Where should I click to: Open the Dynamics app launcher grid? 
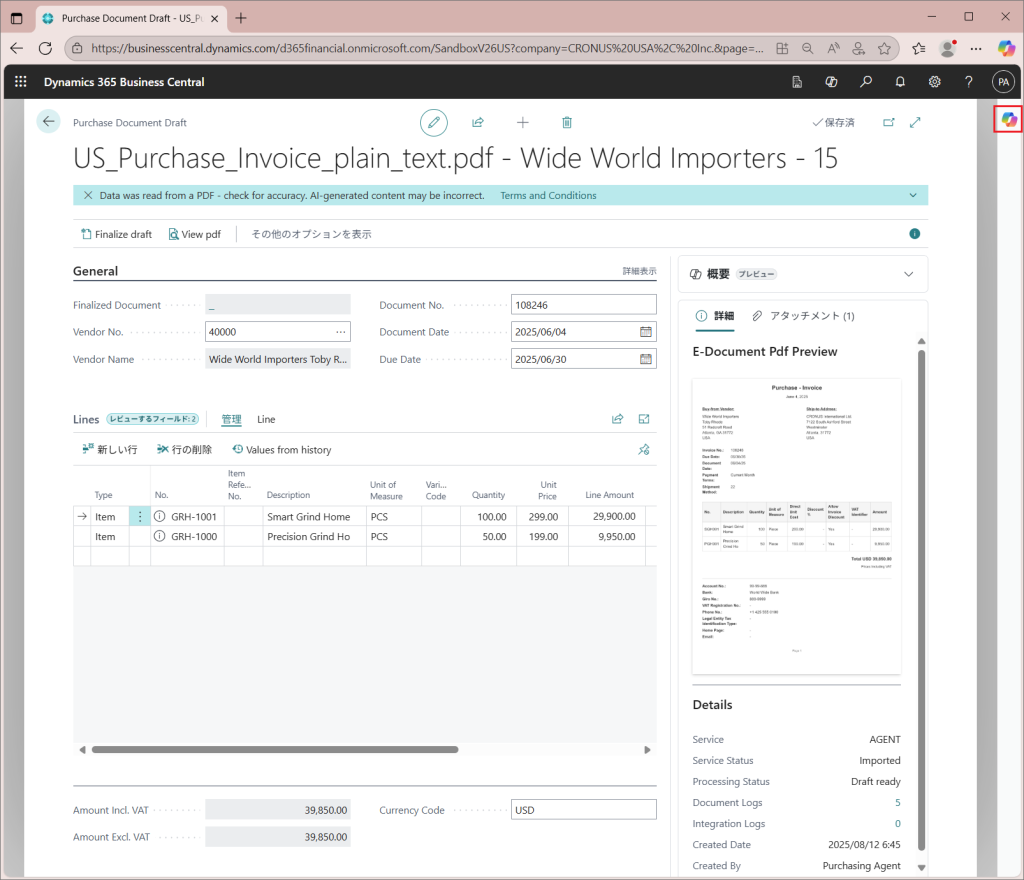(21, 82)
